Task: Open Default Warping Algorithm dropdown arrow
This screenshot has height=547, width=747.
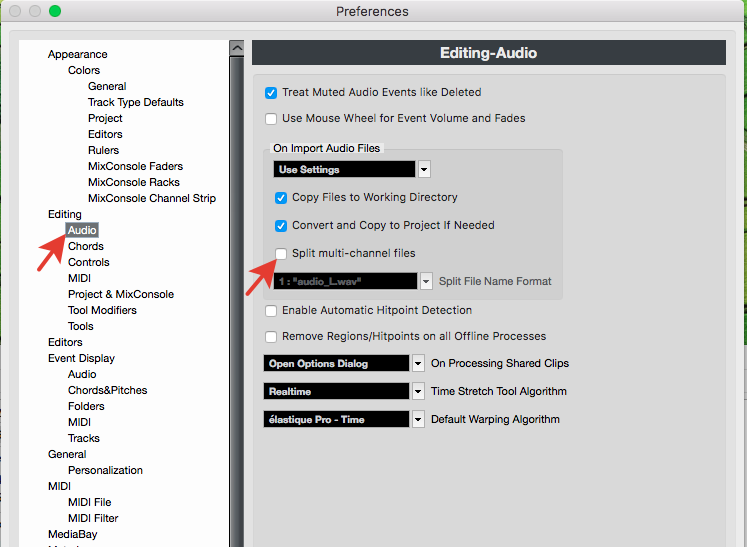Action: pyautogui.click(x=418, y=420)
